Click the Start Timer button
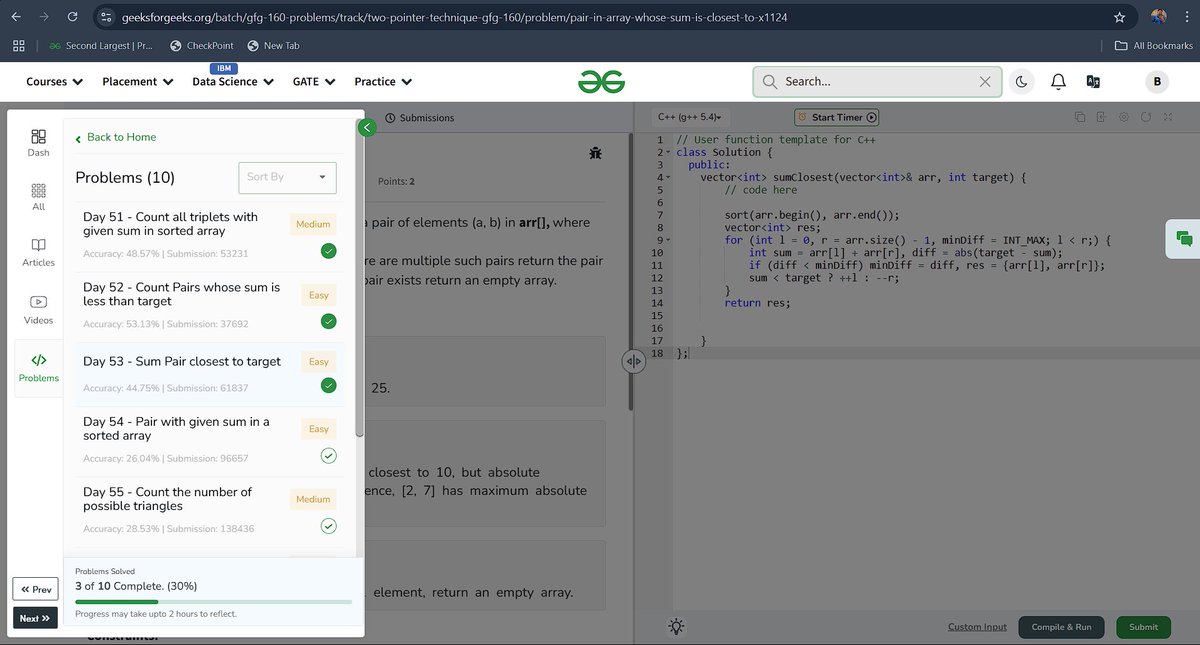Viewport: 1200px width, 645px height. 837,117
